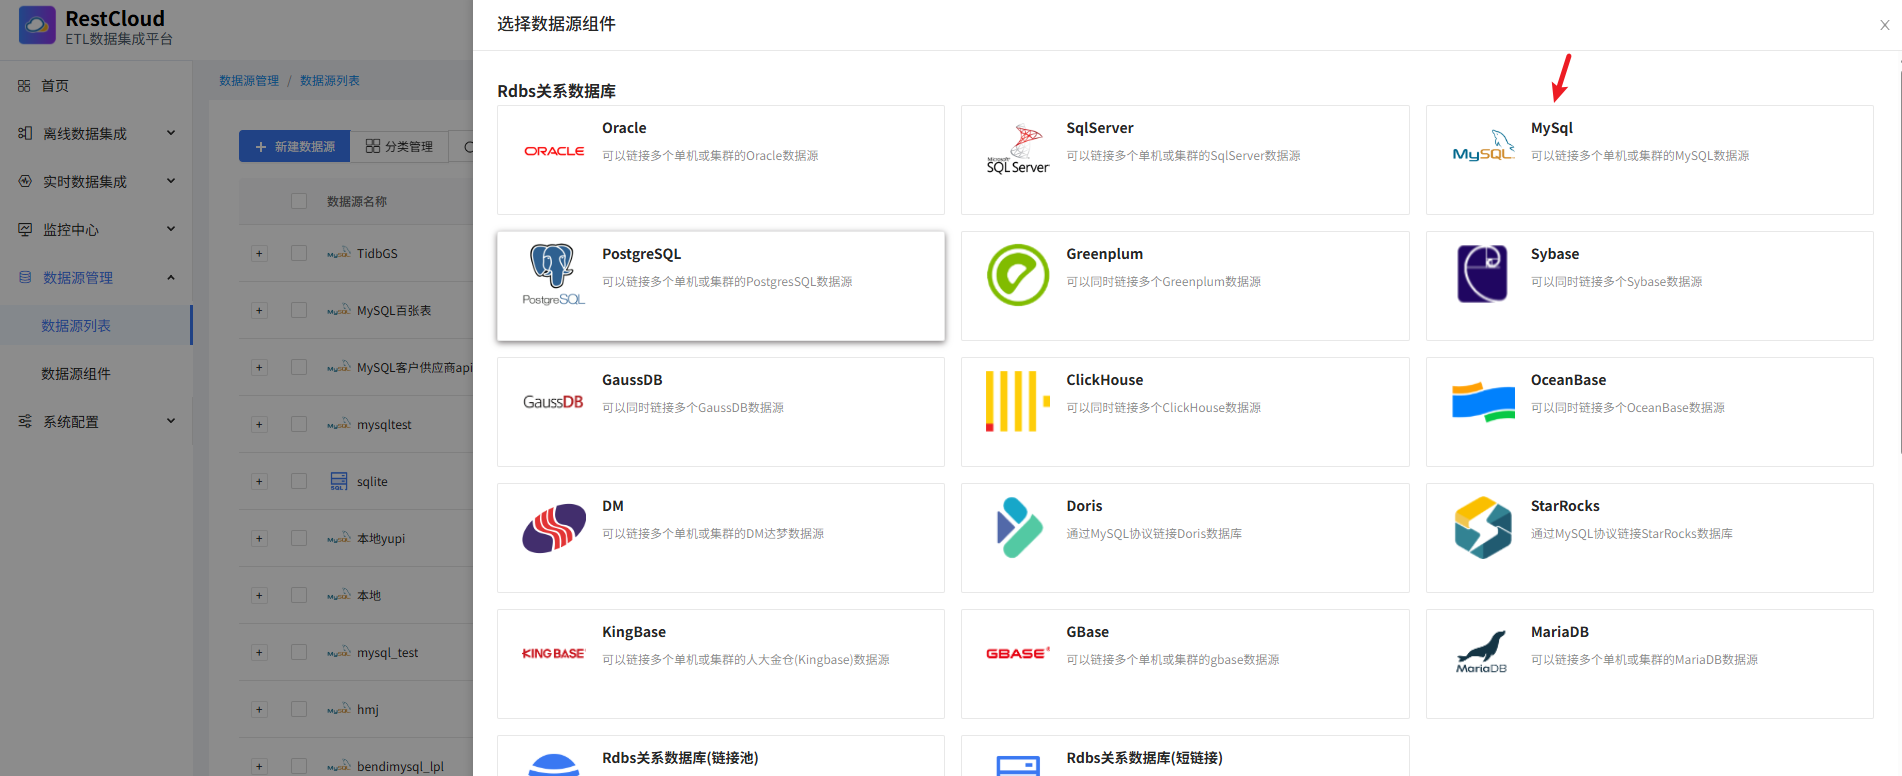
Task: Open 数据源组件 in the sidebar
Action: point(76,374)
